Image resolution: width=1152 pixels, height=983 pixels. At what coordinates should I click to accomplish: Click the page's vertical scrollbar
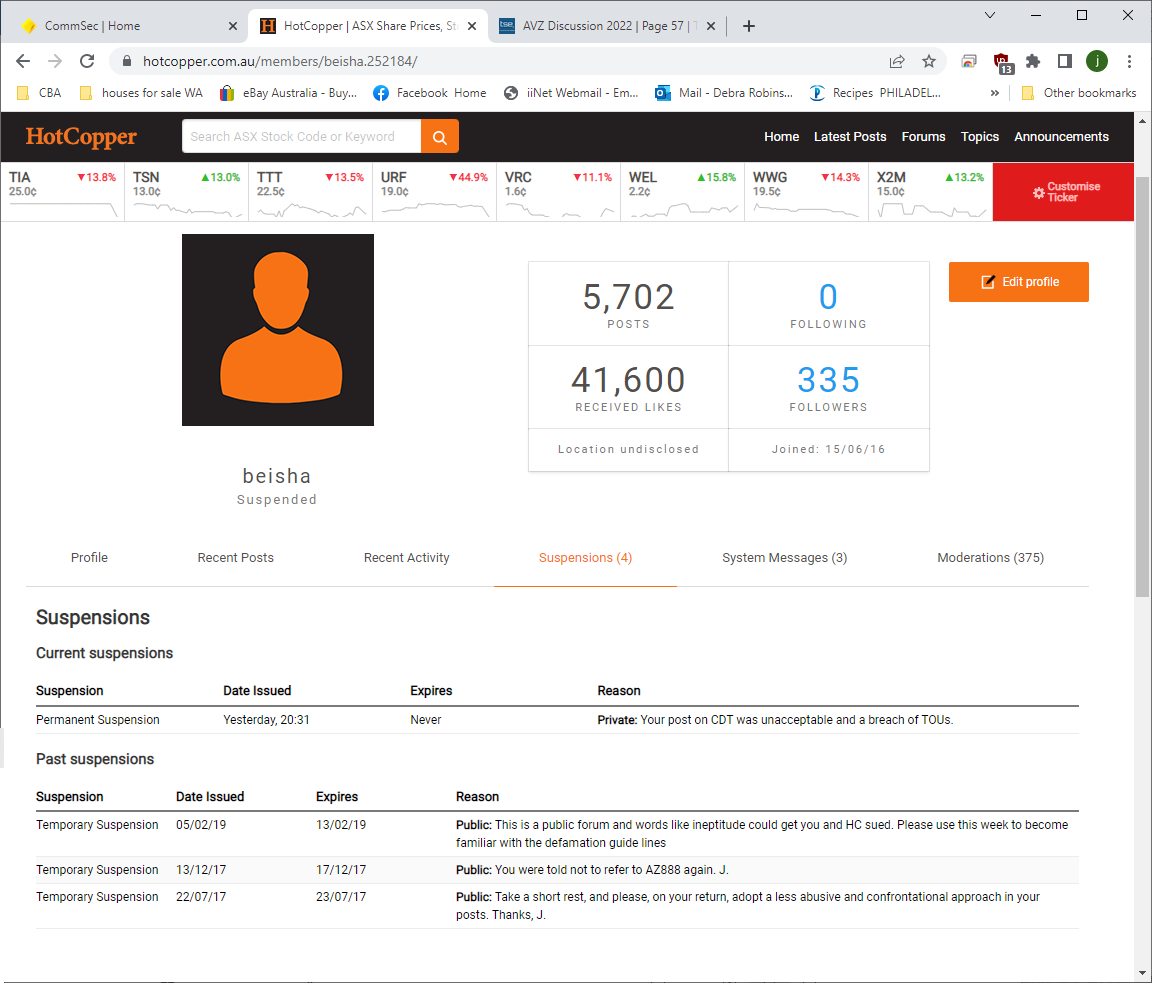[x=1143, y=400]
